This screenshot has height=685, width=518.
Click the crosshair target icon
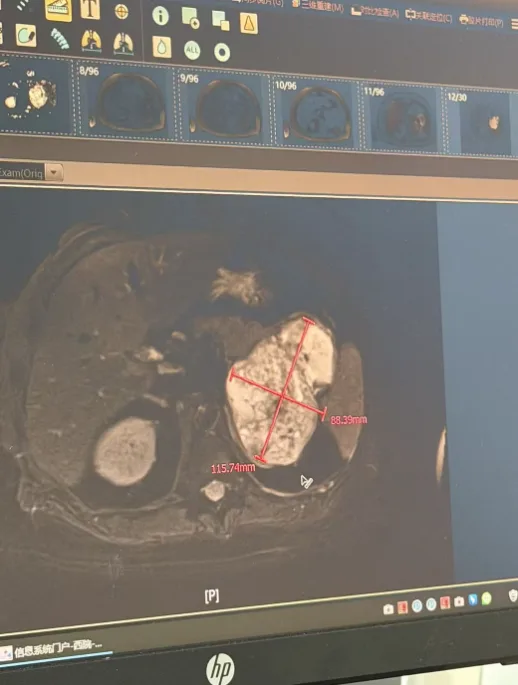pos(121,11)
